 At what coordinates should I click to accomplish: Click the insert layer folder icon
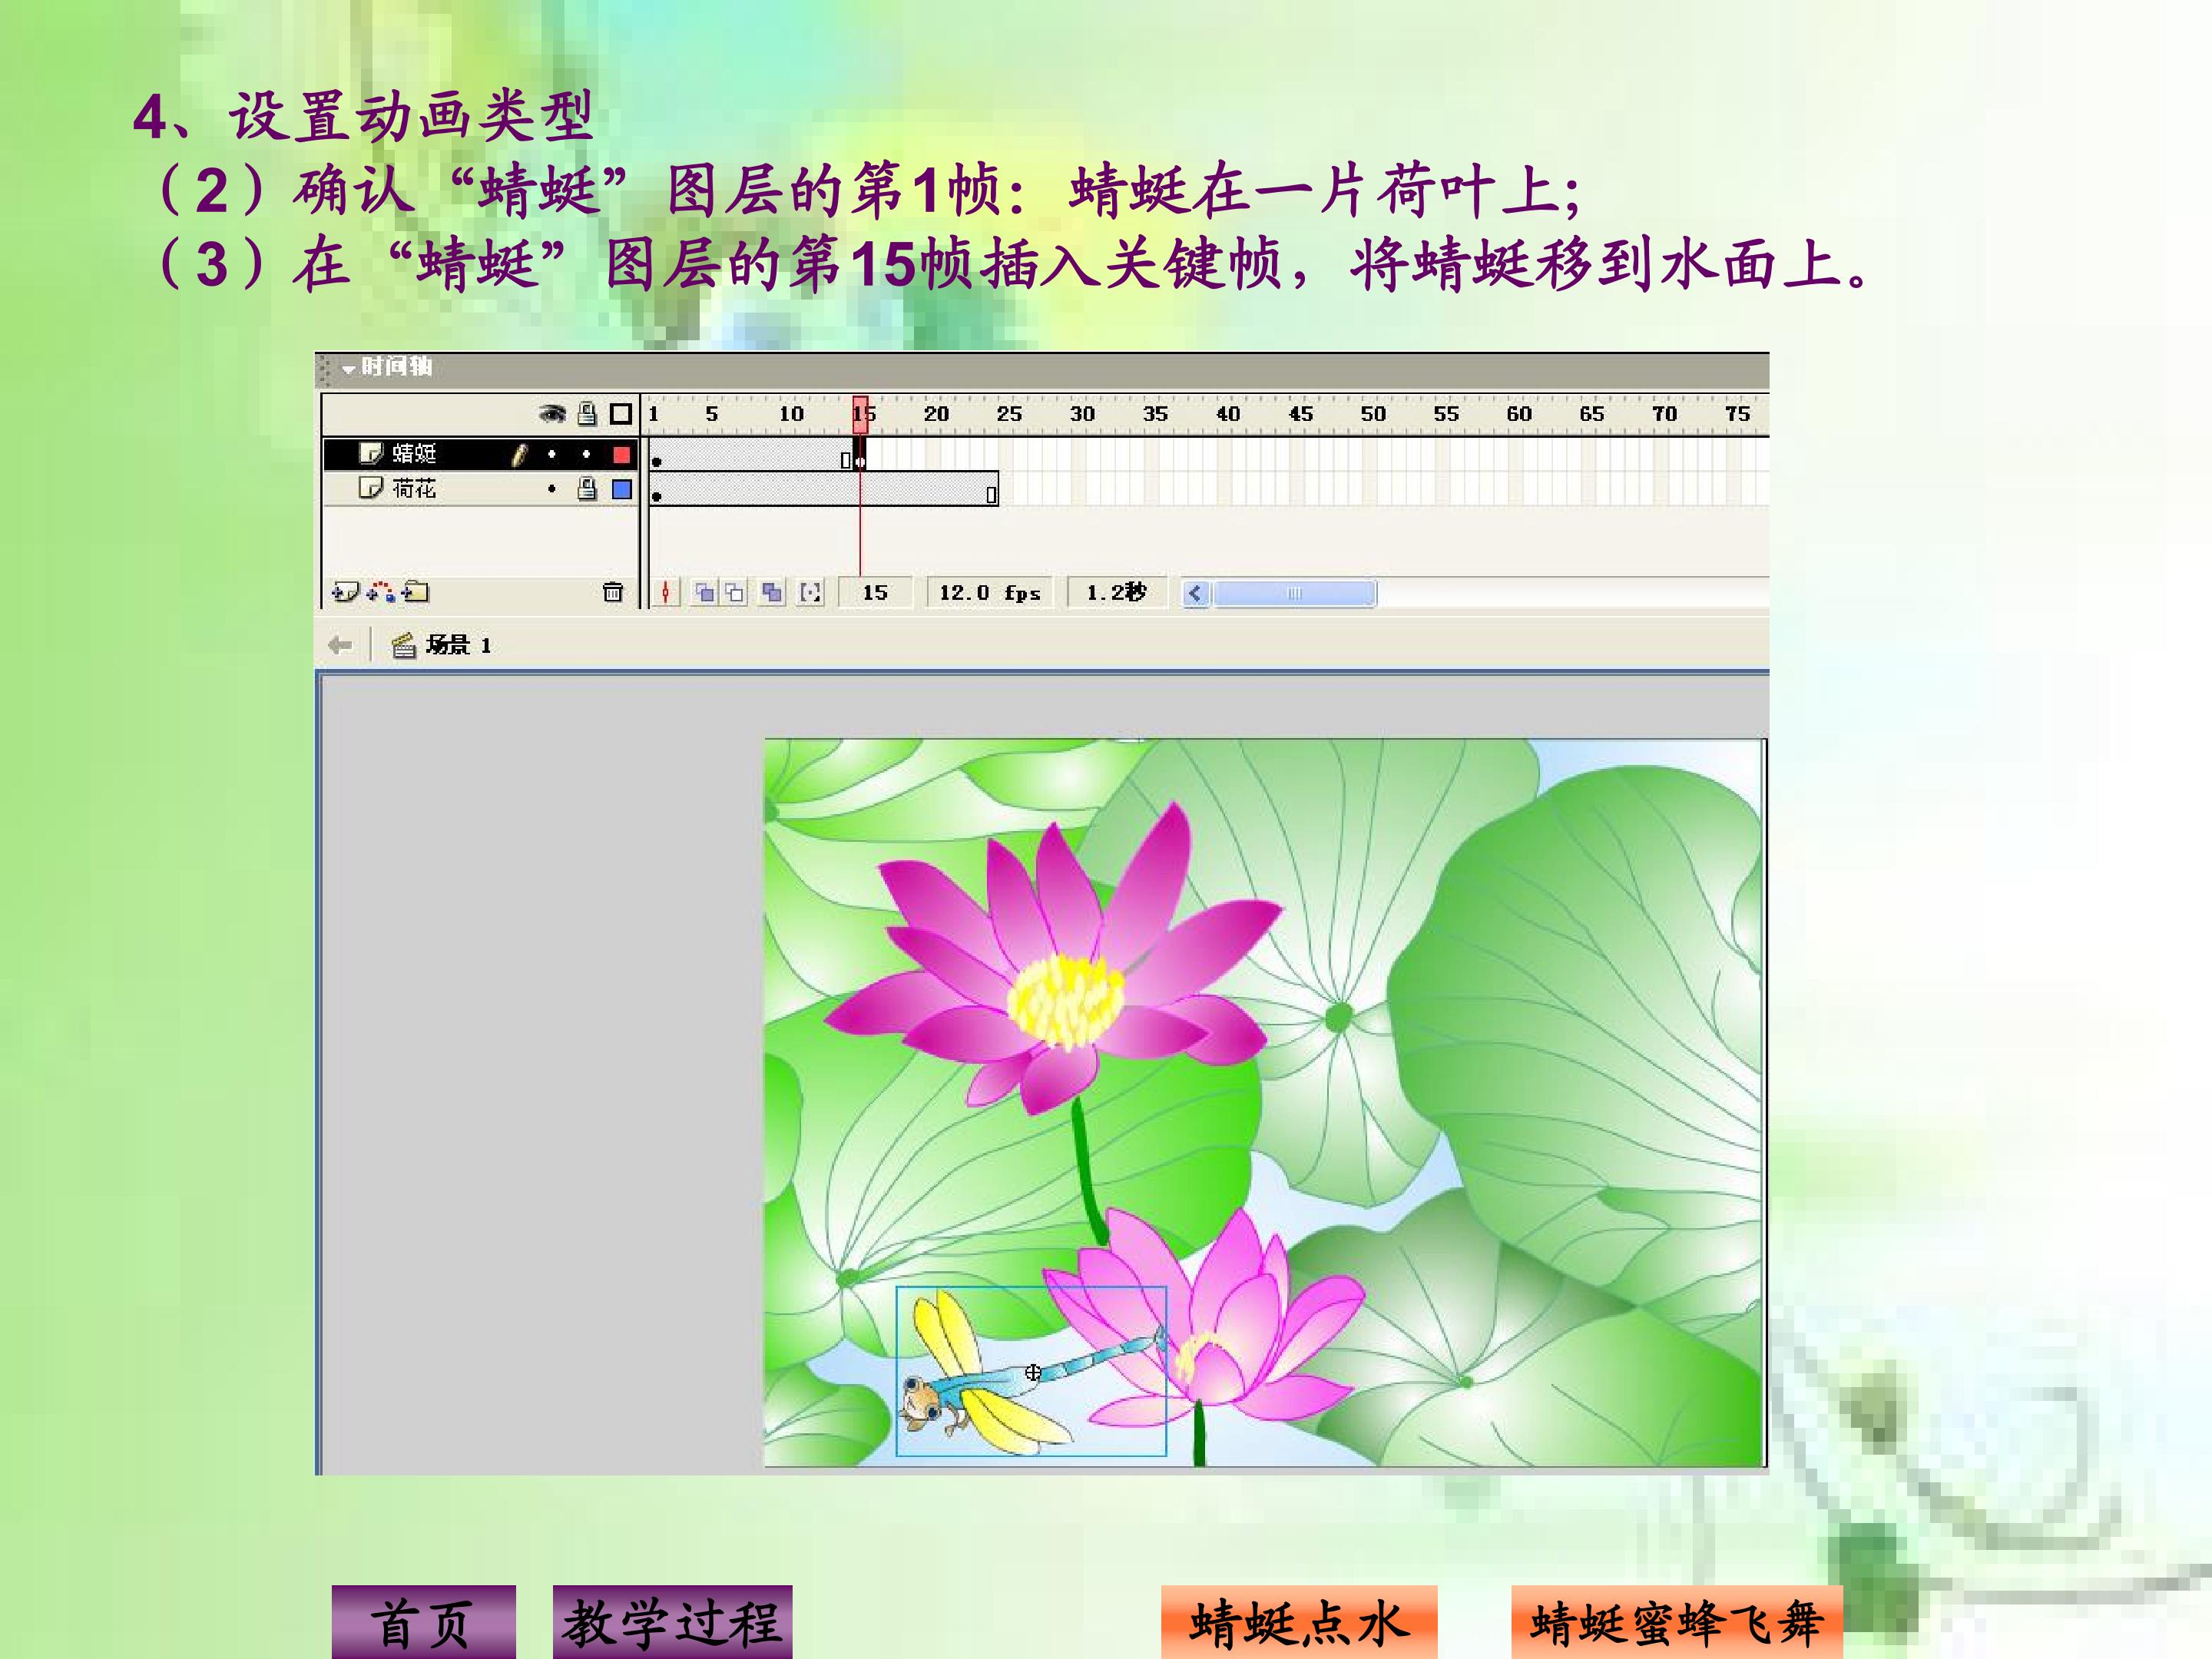[x=415, y=592]
